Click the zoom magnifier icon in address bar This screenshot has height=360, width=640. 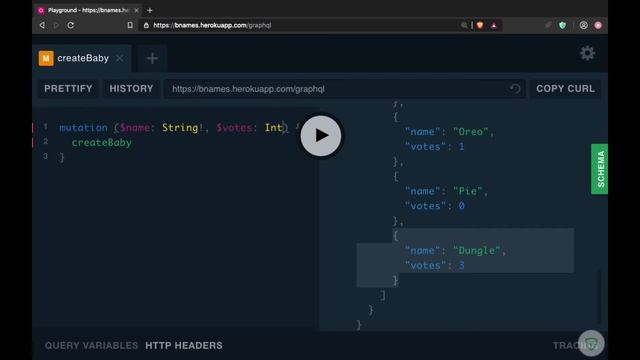pos(464,25)
